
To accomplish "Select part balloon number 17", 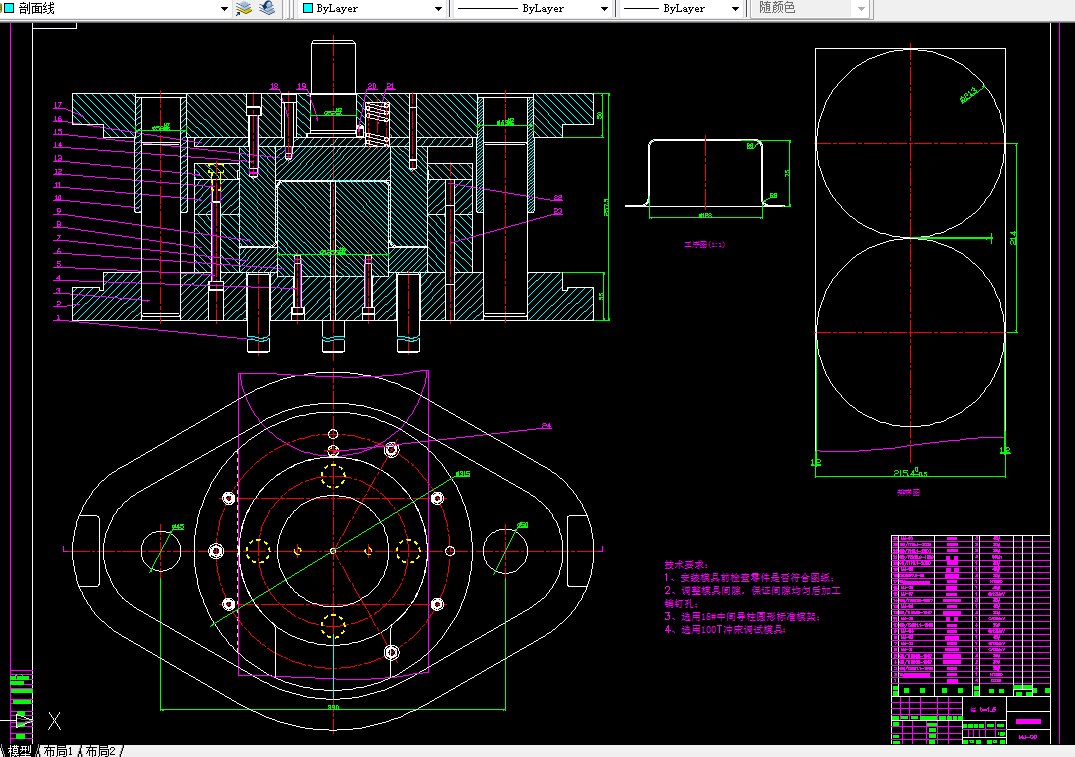I will pyautogui.click(x=58, y=105).
